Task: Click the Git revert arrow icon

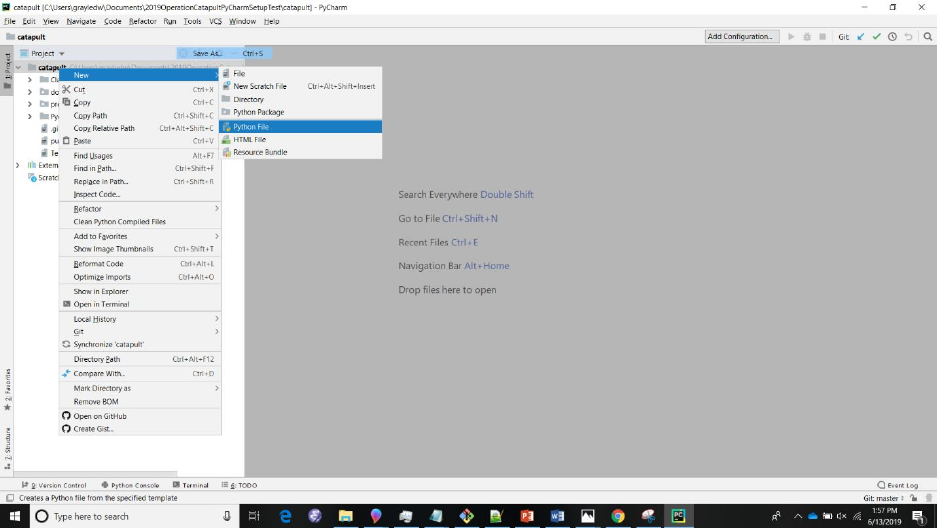Action: pyautogui.click(x=908, y=36)
